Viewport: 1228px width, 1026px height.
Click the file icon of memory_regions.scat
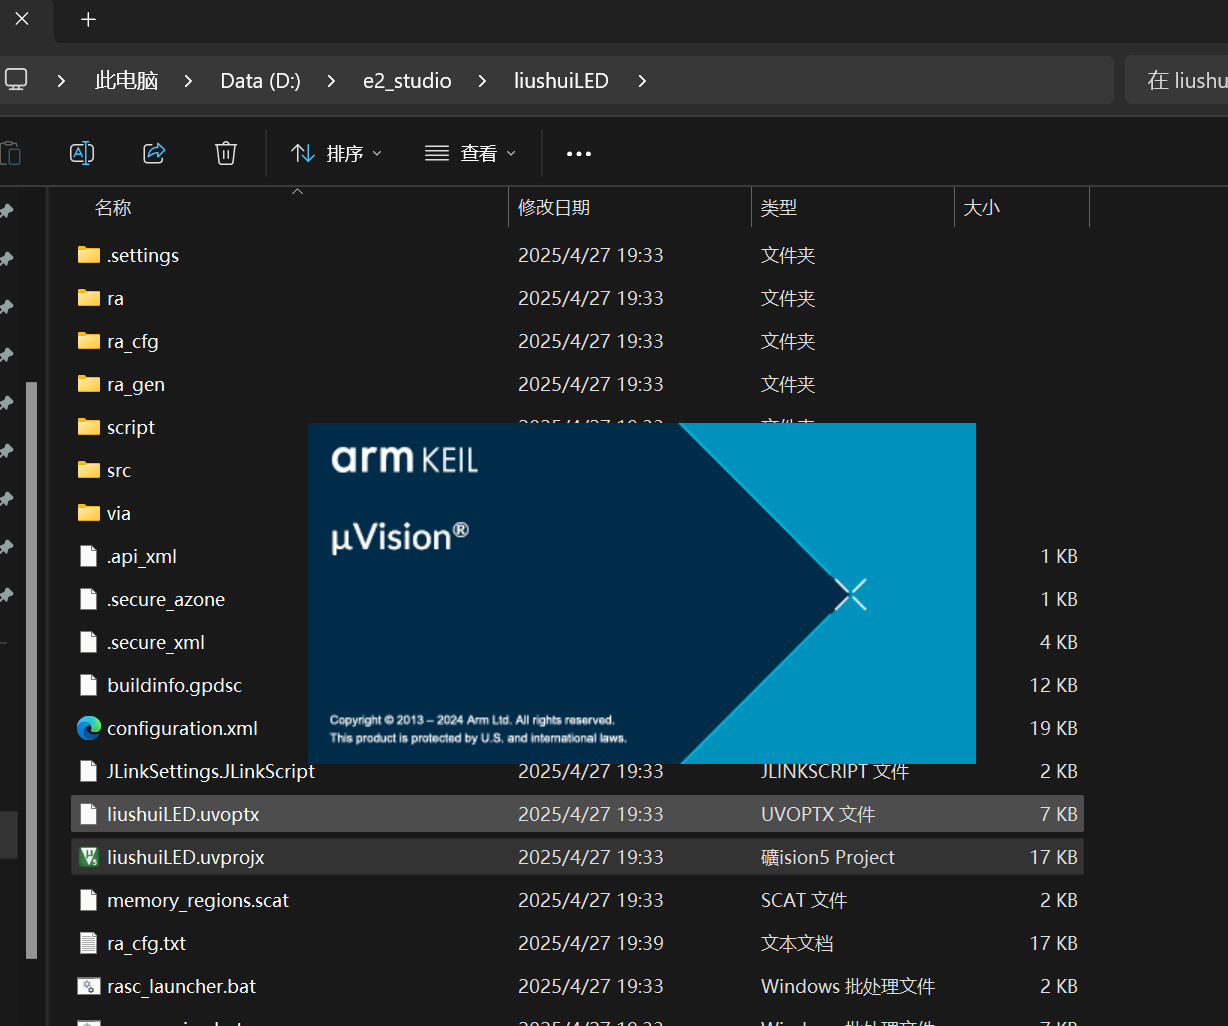point(89,900)
